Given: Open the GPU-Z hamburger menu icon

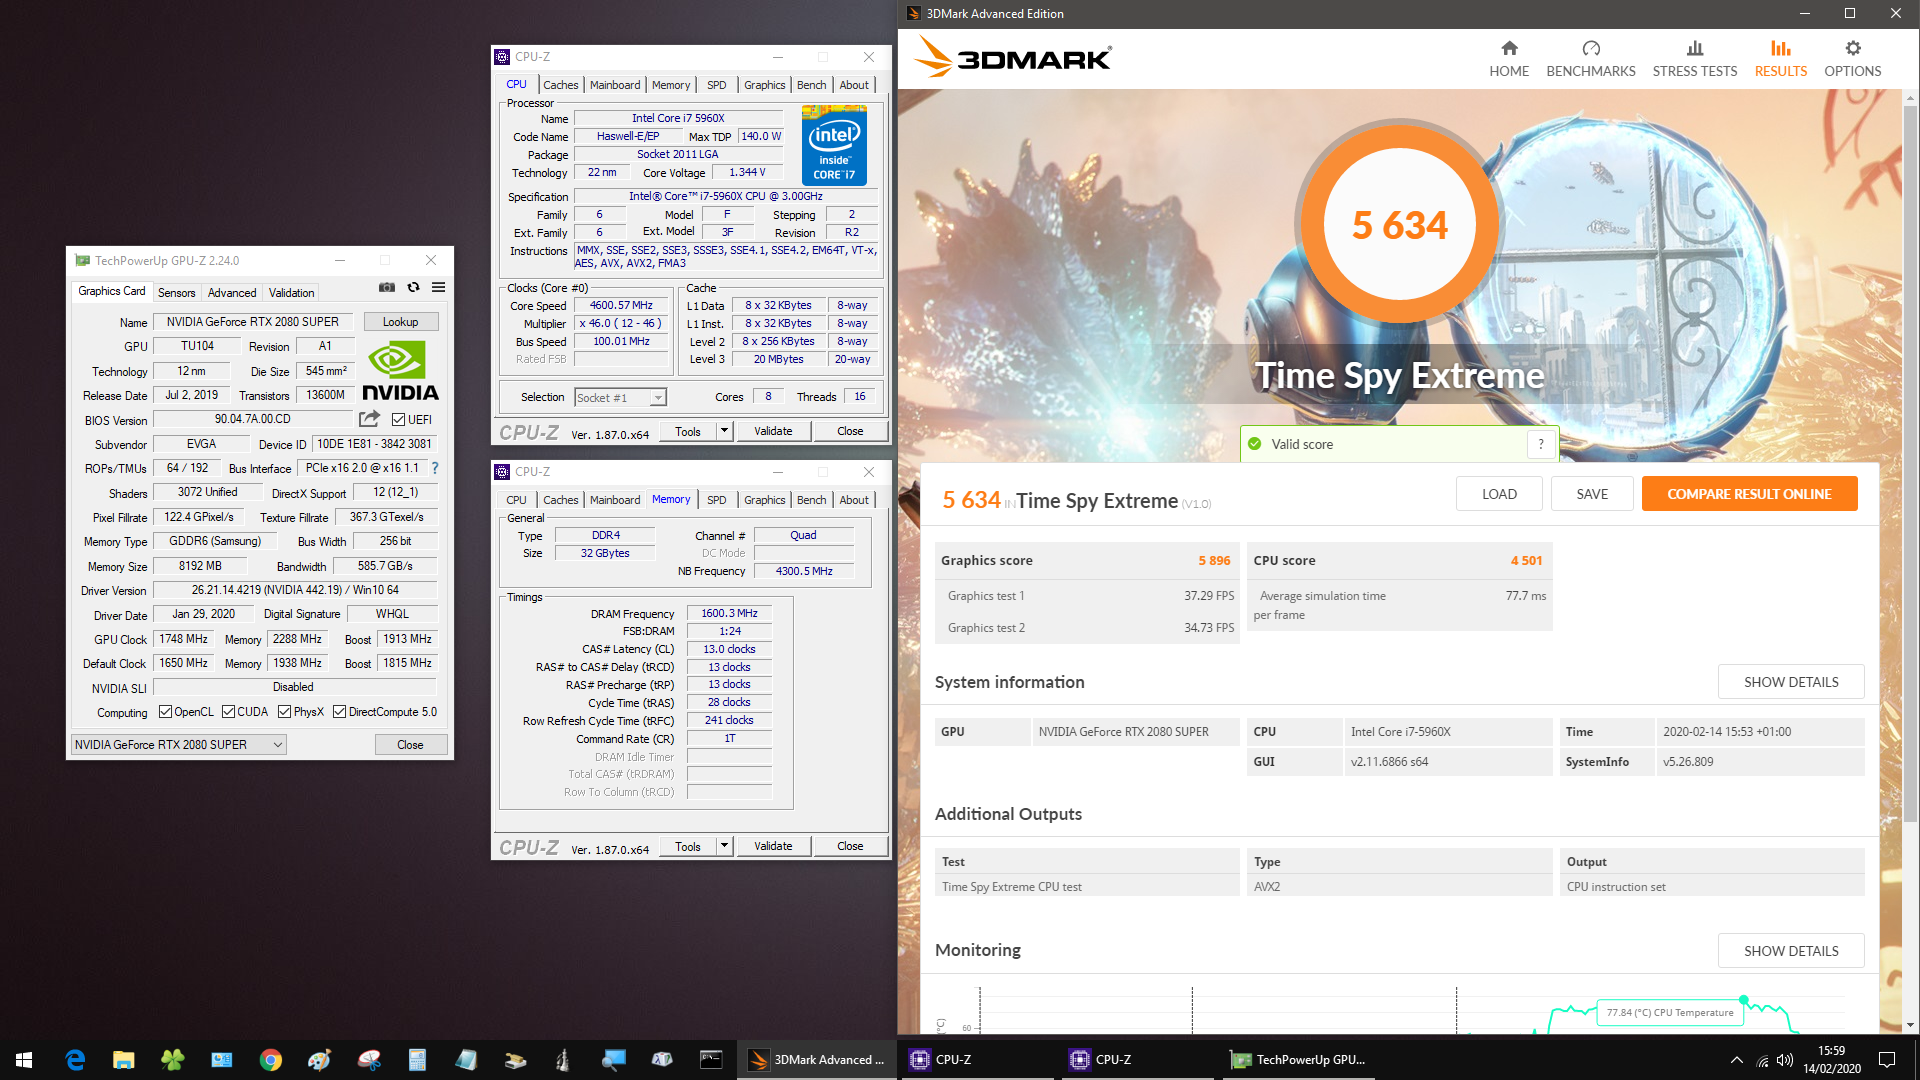Looking at the screenshot, I should tap(438, 288).
